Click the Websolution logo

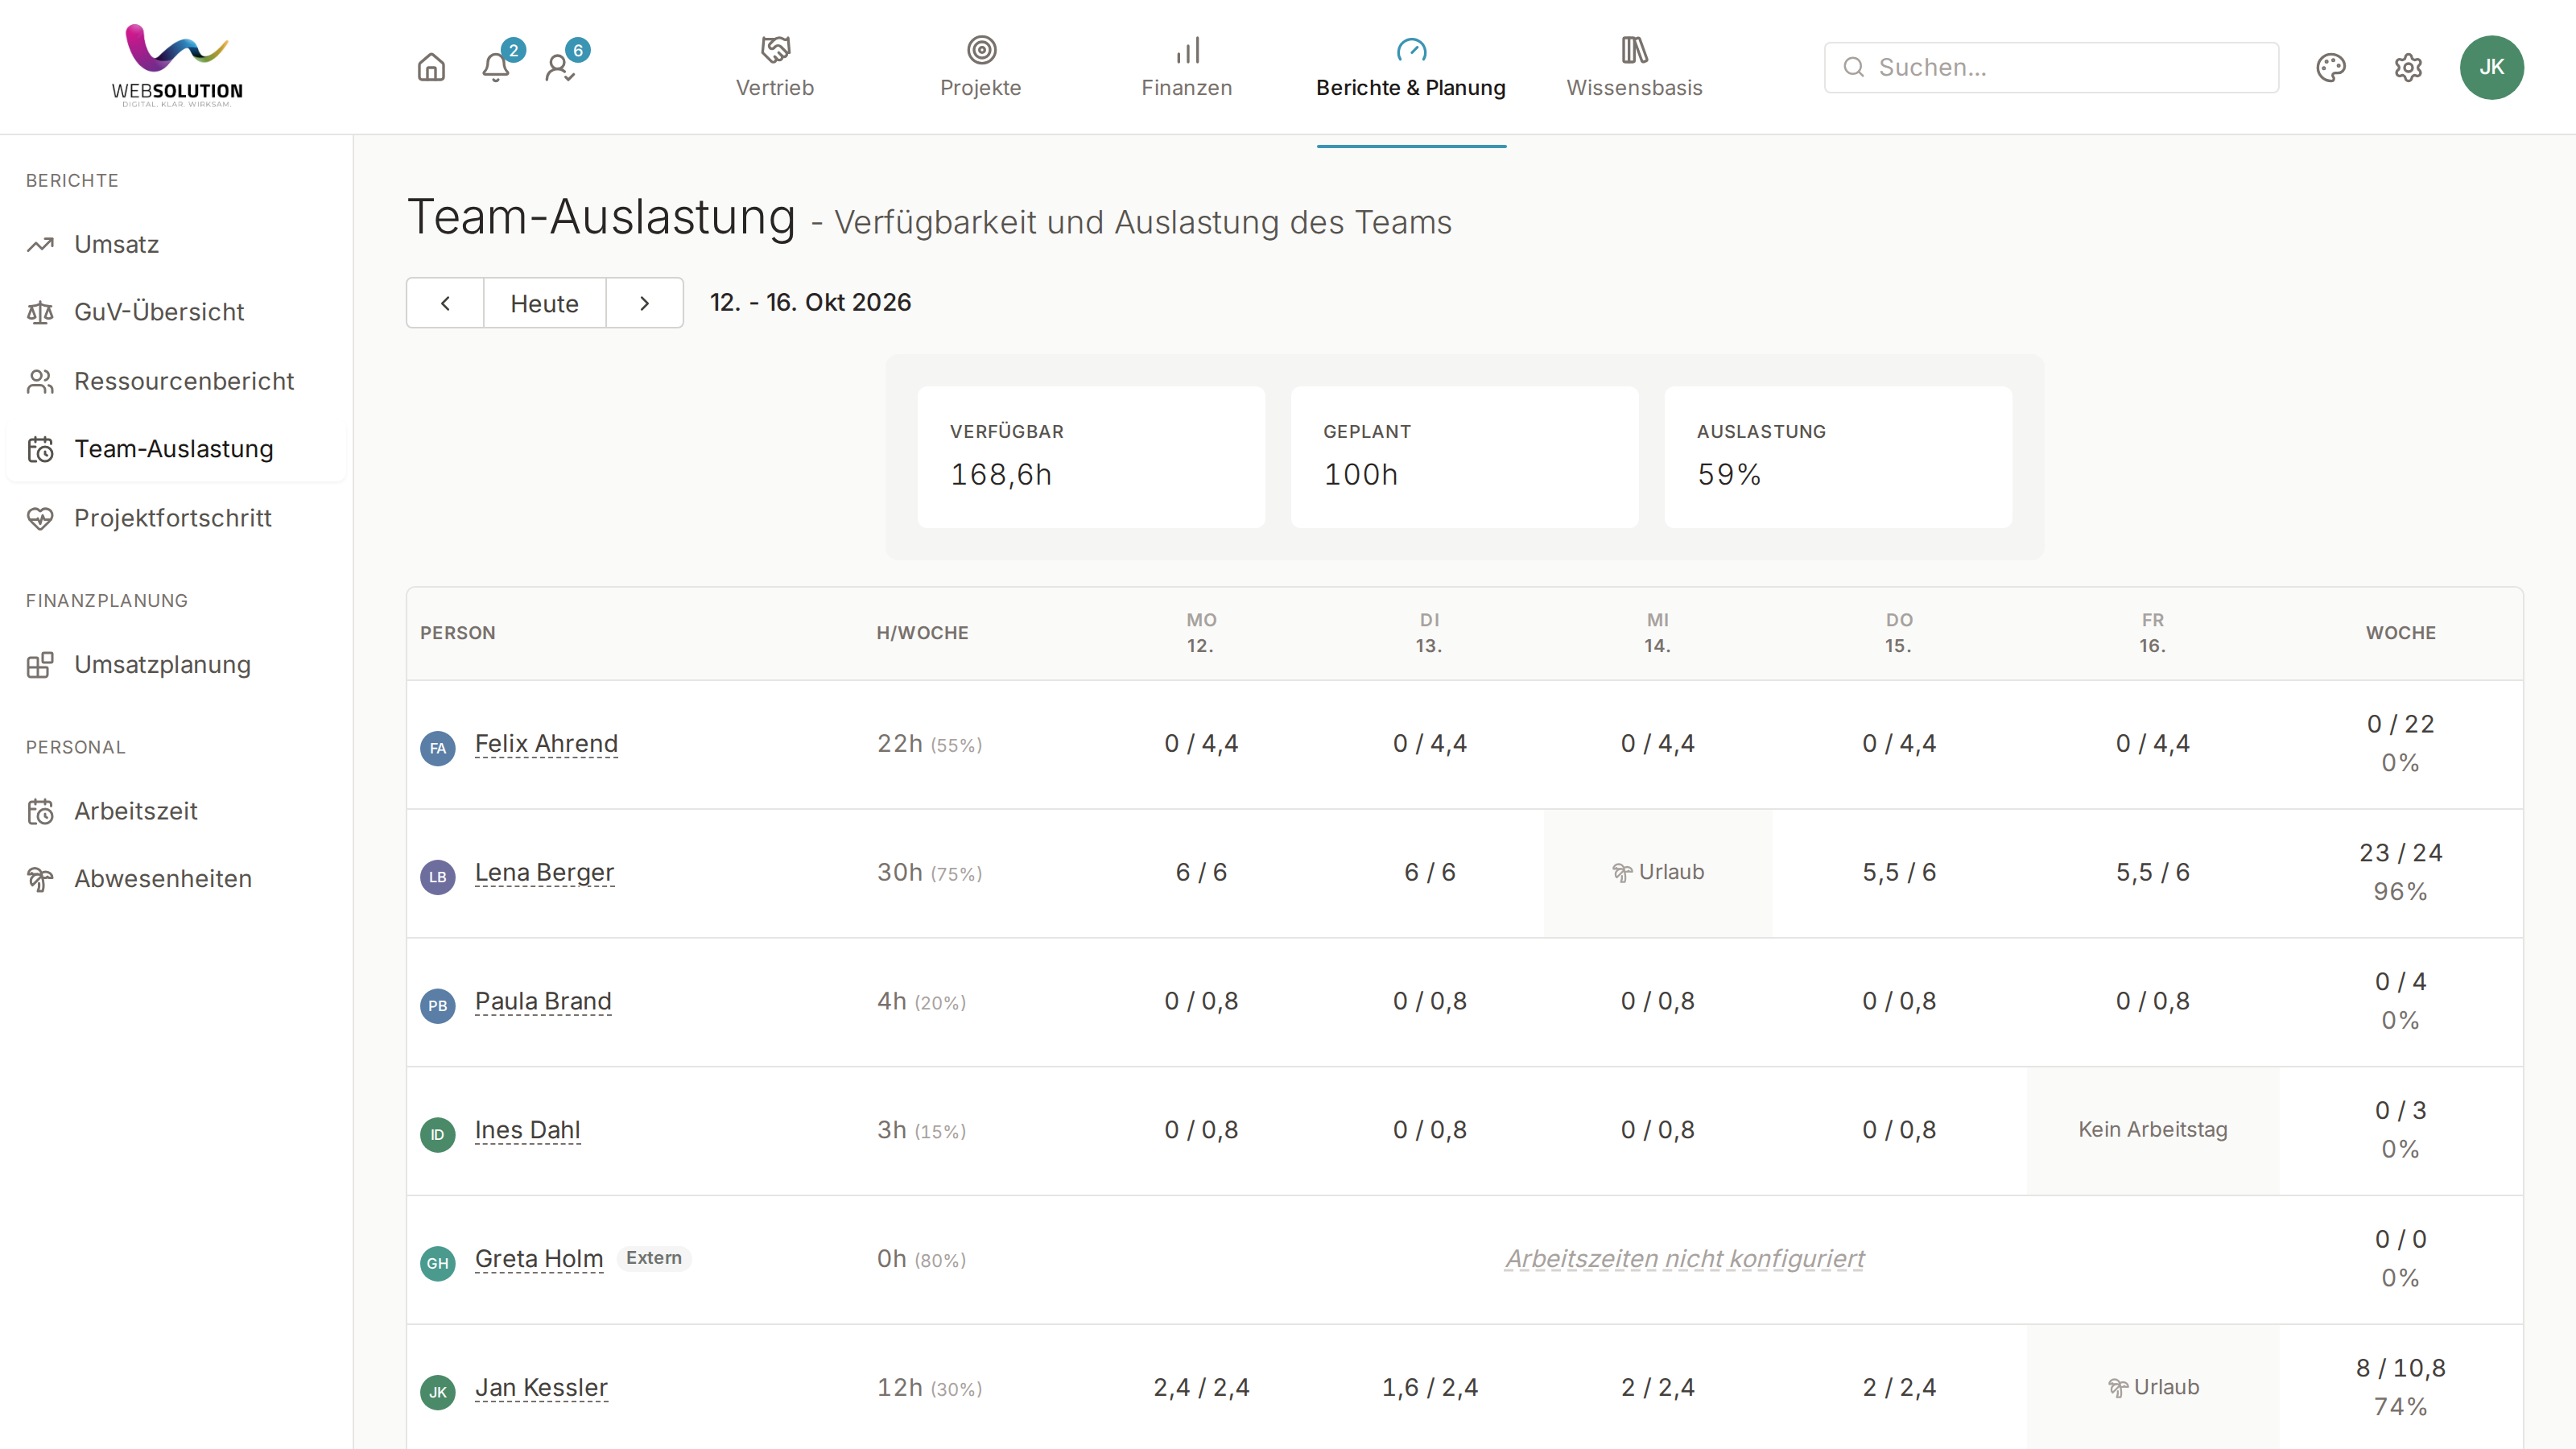pos(177,66)
